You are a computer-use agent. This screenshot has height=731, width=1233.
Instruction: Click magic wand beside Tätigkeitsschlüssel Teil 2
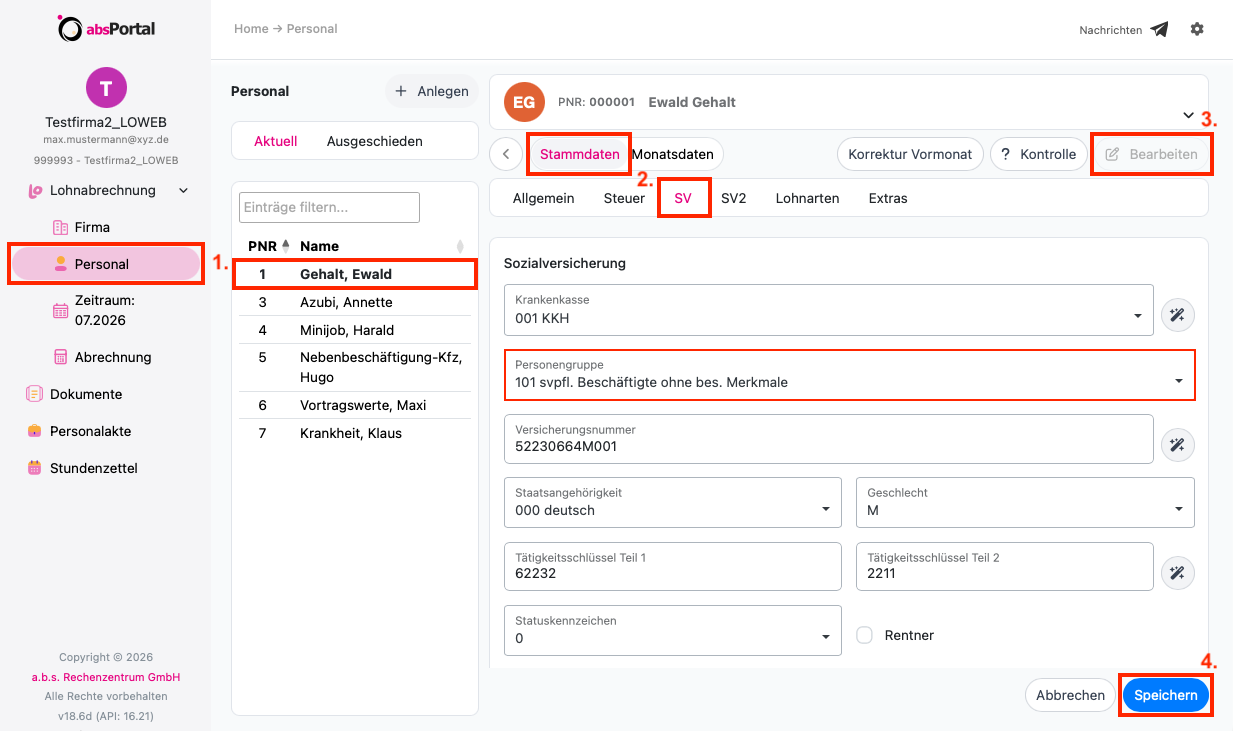click(x=1177, y=573)
